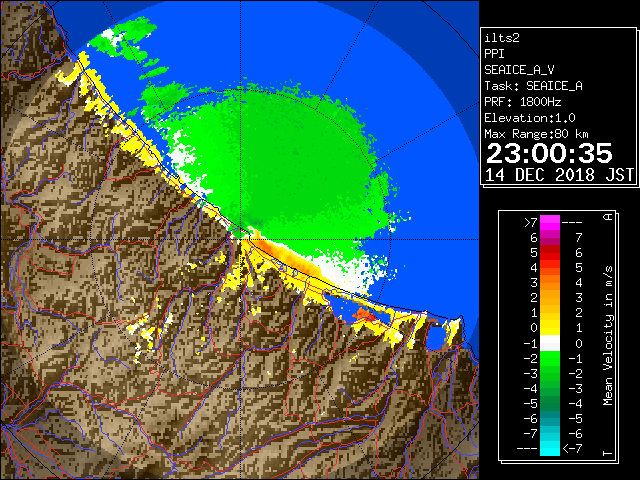
Task: Pick the yellow segment of the color bar
Action: coord(550,328)
